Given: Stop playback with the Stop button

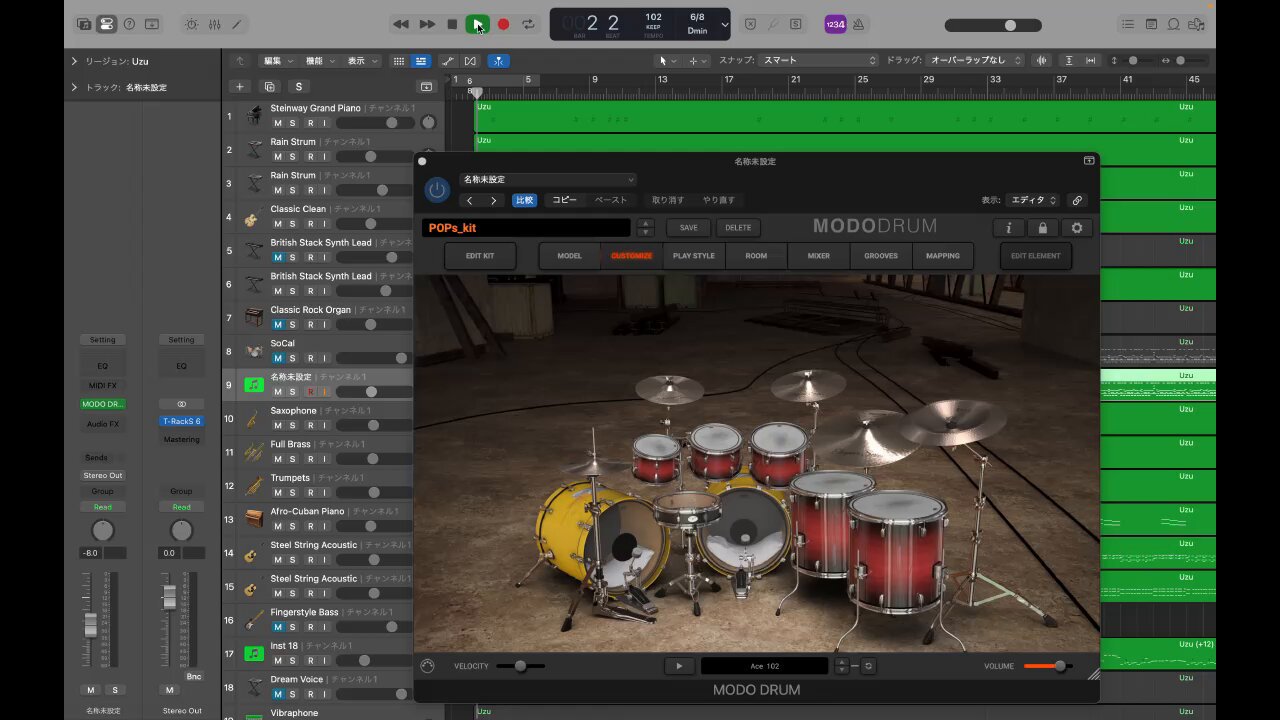Looking at the screenshot, I should pos(452,24).
